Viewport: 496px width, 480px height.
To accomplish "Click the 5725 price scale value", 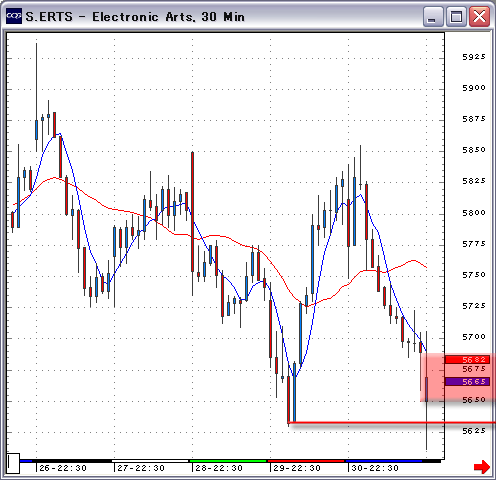I will click(x=474, y=306).
